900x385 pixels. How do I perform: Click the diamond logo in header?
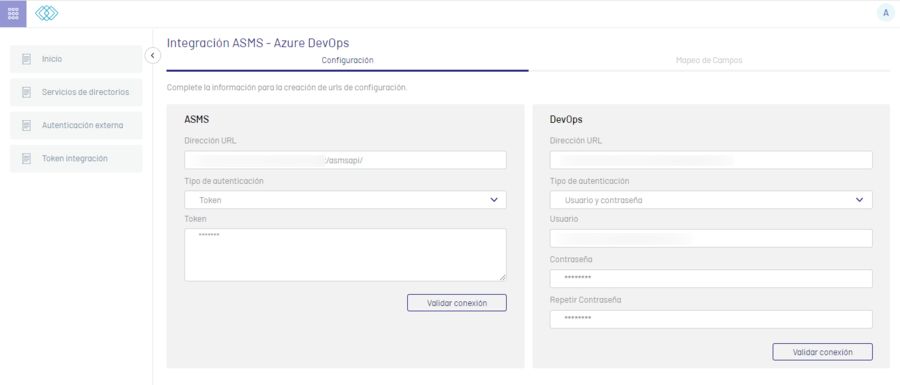pyautogui.click(x=46, y=13)
